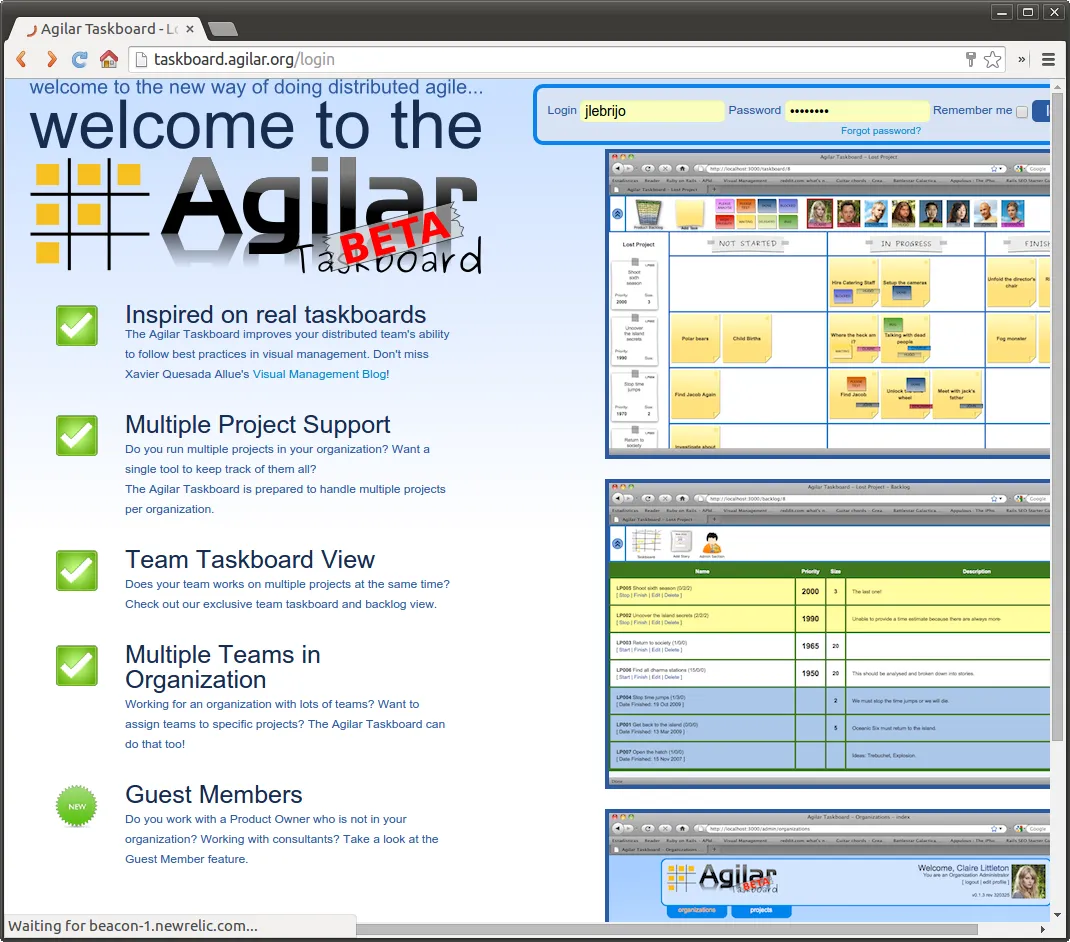This screenshot has width=1070, height=942.
Task: Click the Password input field
Action: pos(857,111)
